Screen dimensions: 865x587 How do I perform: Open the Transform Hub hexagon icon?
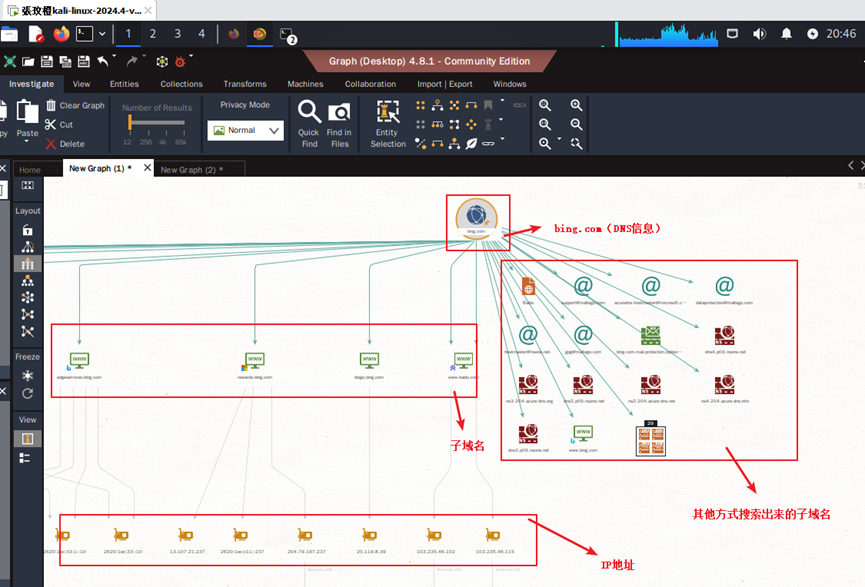click(x=162, y=61)
